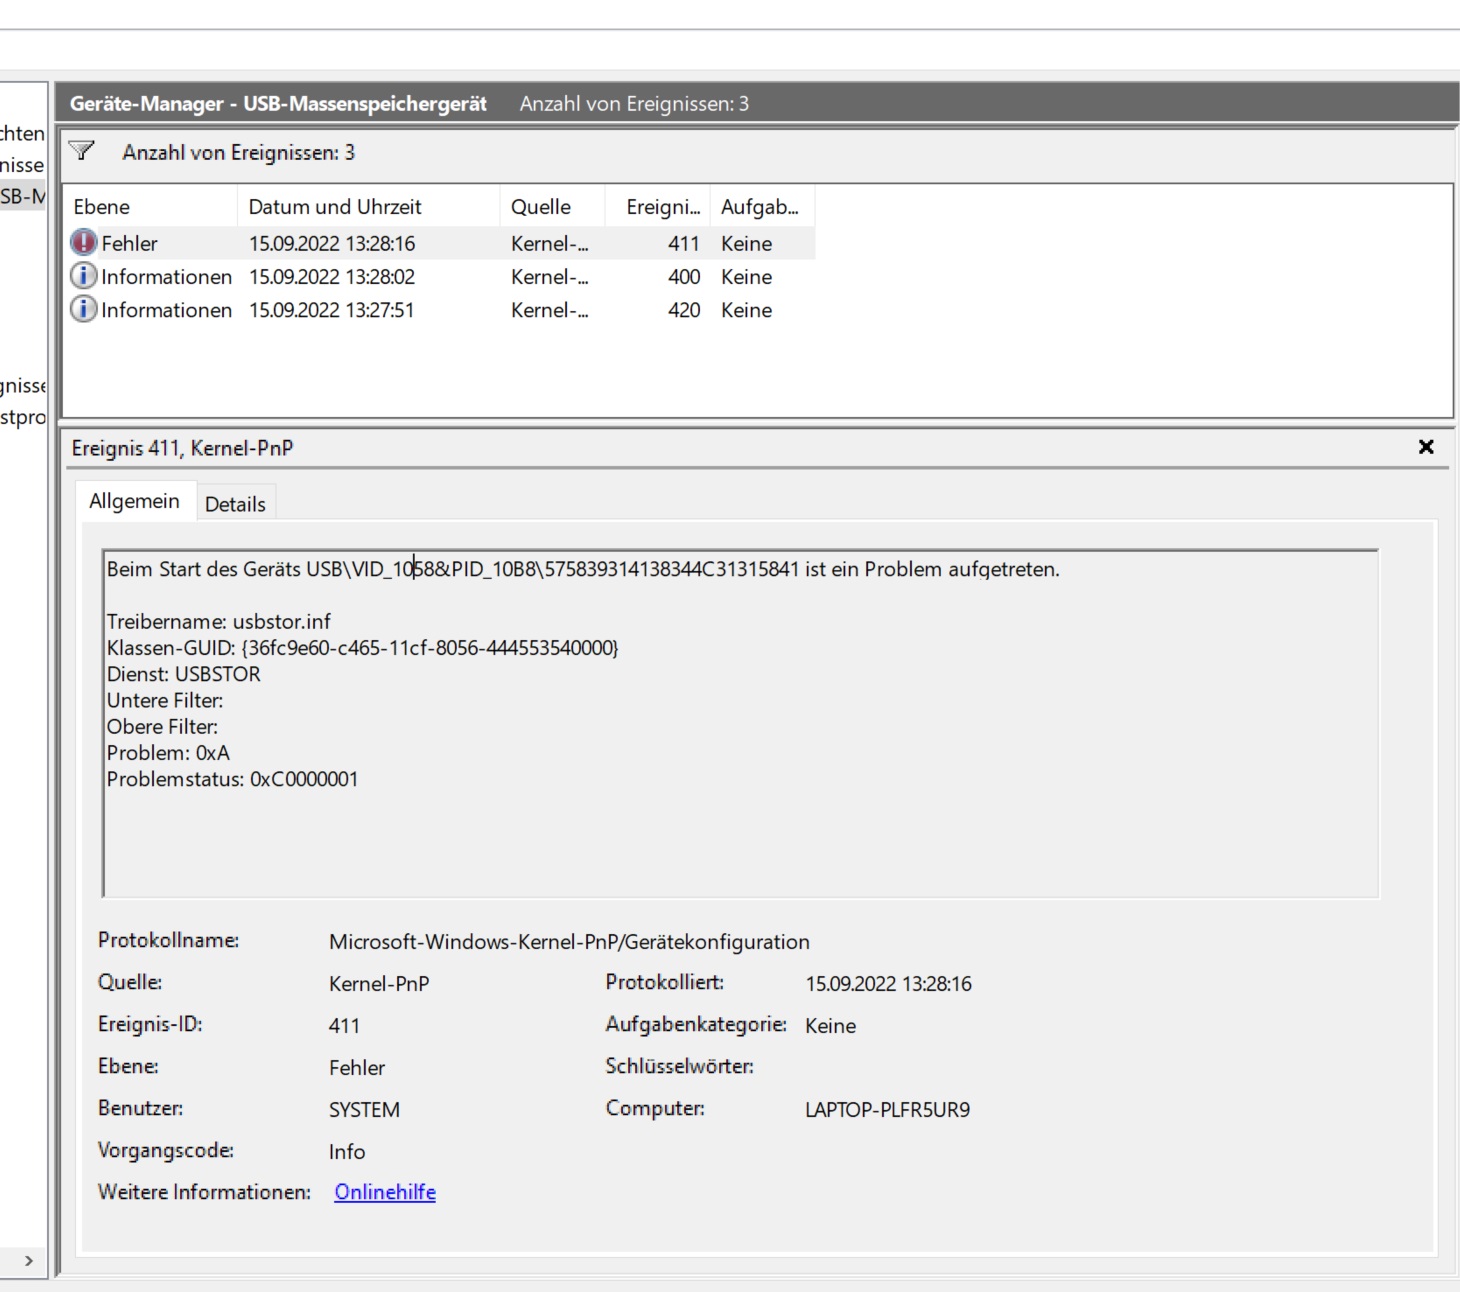This screenshot has height=1292, width=1460.
Task: Select the Fehler event row
Action: 440,243
